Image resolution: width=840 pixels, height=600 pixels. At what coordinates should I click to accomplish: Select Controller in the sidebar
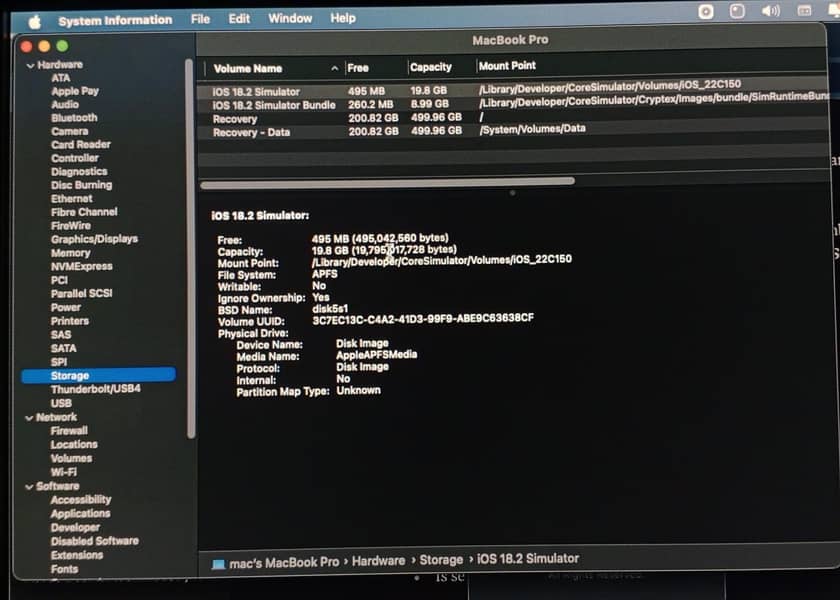[x=74, y=158]
